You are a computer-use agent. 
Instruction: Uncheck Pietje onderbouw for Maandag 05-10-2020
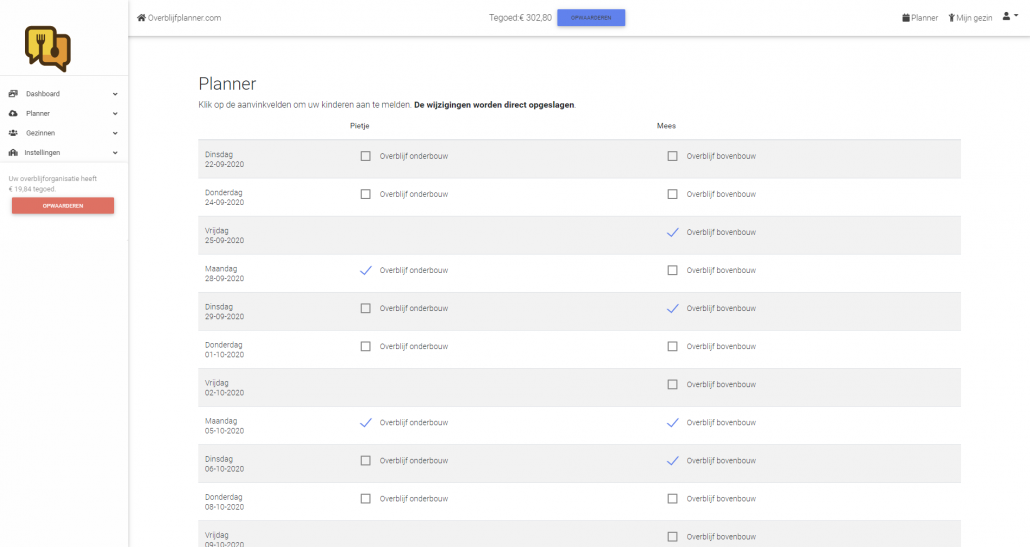tap(365, 423)
